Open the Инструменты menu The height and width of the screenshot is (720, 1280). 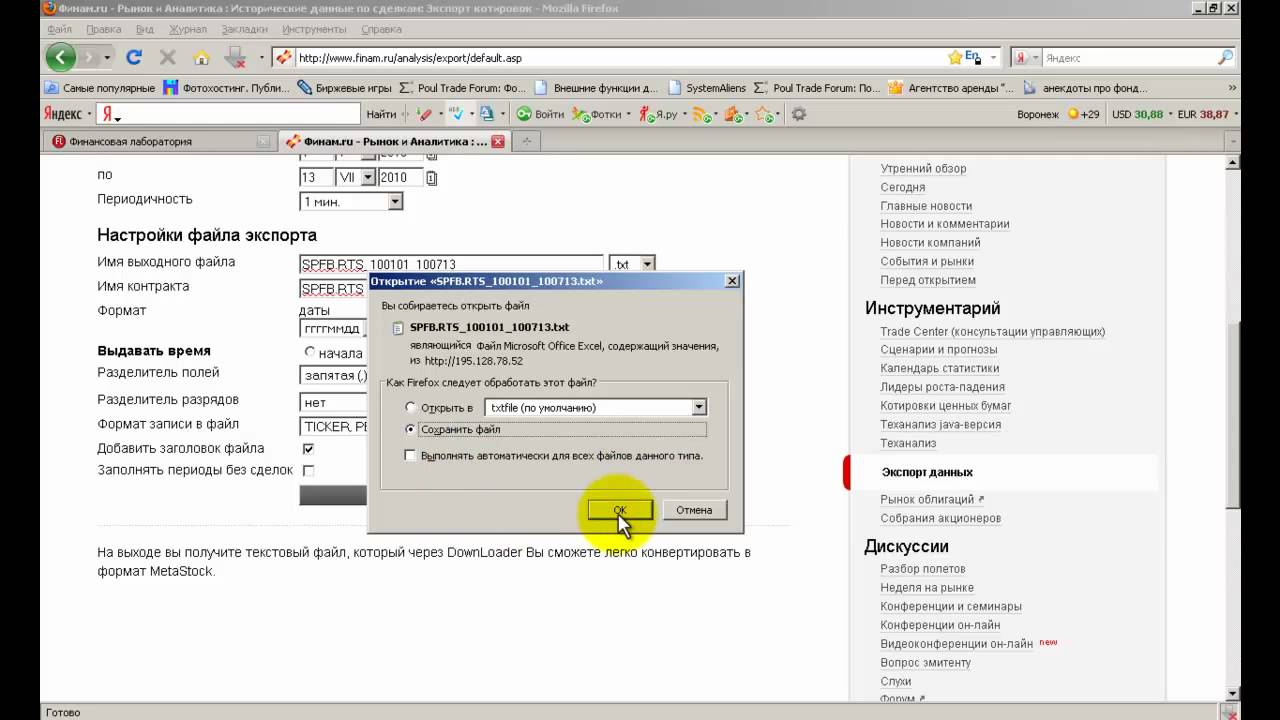[315, 30]
